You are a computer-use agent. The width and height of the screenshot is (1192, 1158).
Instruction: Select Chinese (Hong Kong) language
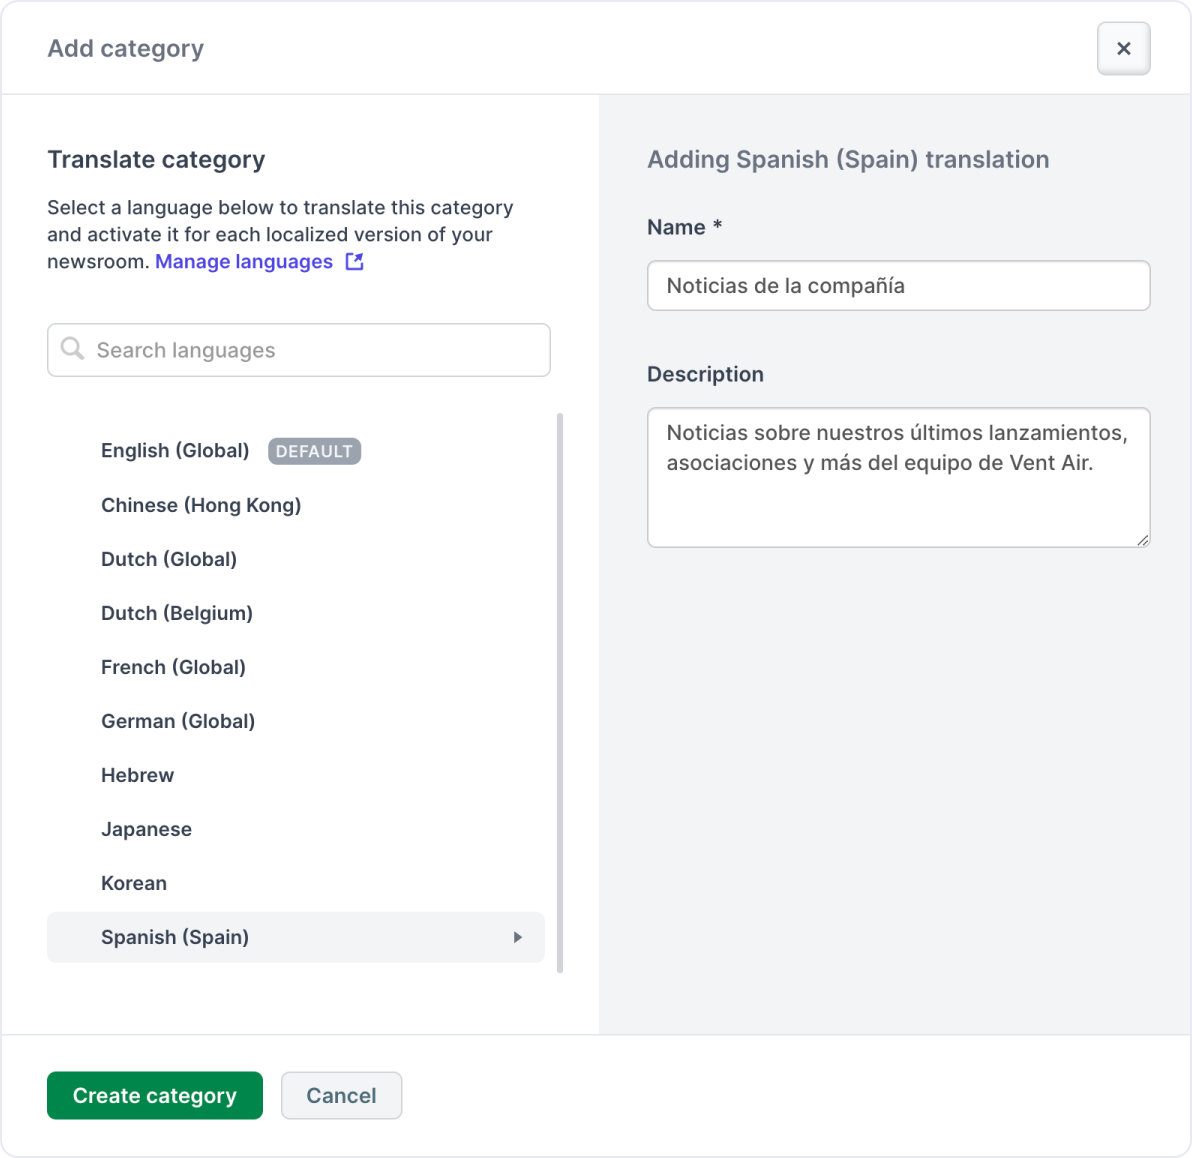pos(296,506)
